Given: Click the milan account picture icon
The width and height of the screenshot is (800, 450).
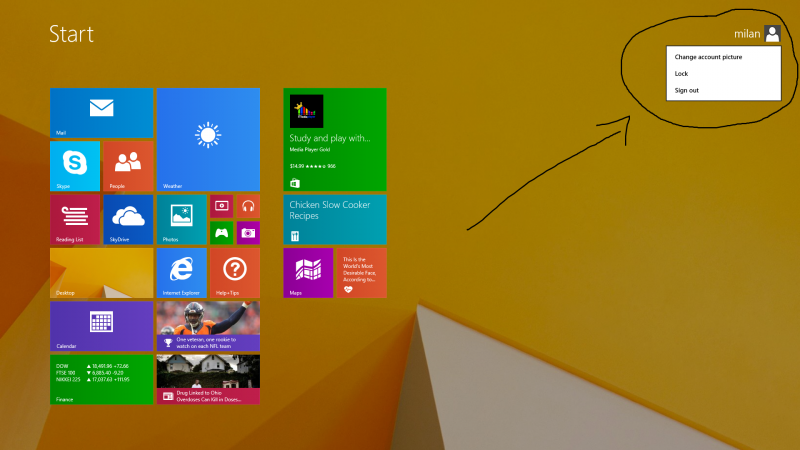Looking at the screenshot, I should coord(772,34).
